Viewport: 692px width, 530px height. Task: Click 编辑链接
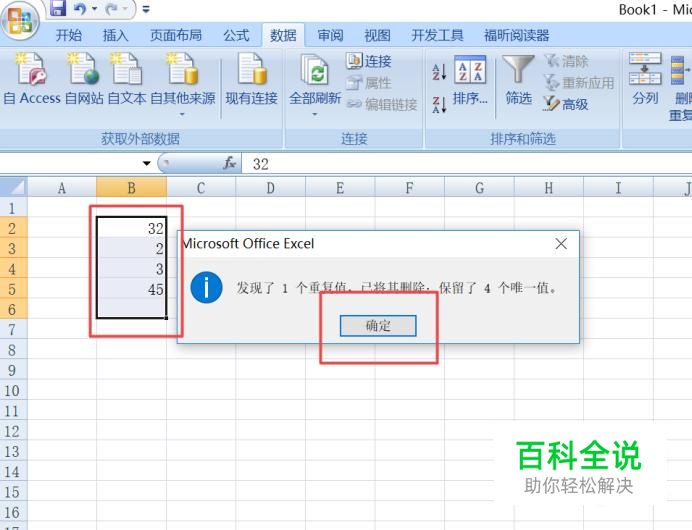(x=382, y=104)
